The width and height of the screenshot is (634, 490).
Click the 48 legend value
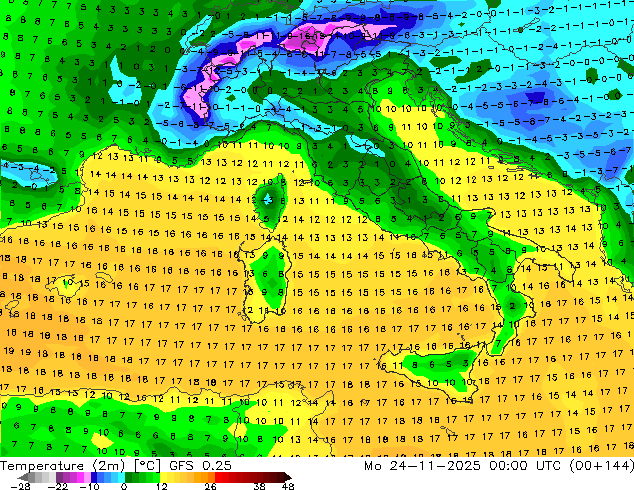pyautogui.click(x=288, y=486)
